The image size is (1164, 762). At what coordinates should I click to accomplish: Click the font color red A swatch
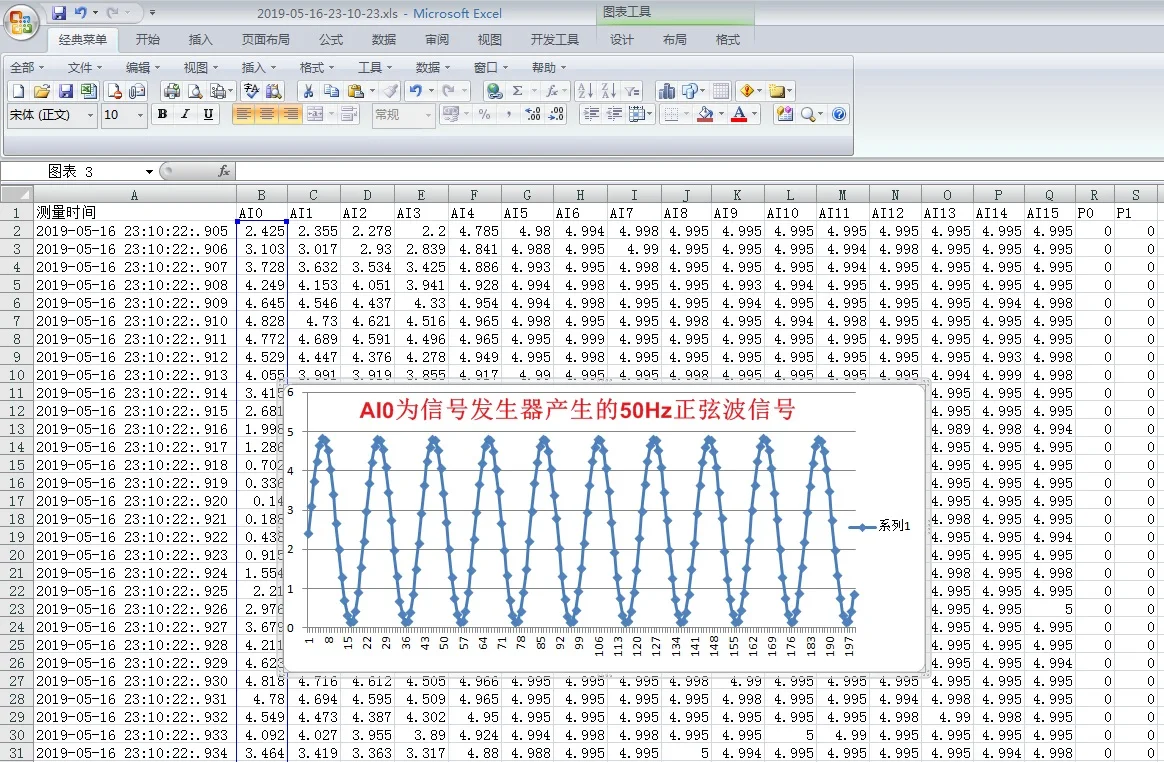coord(738,115)
